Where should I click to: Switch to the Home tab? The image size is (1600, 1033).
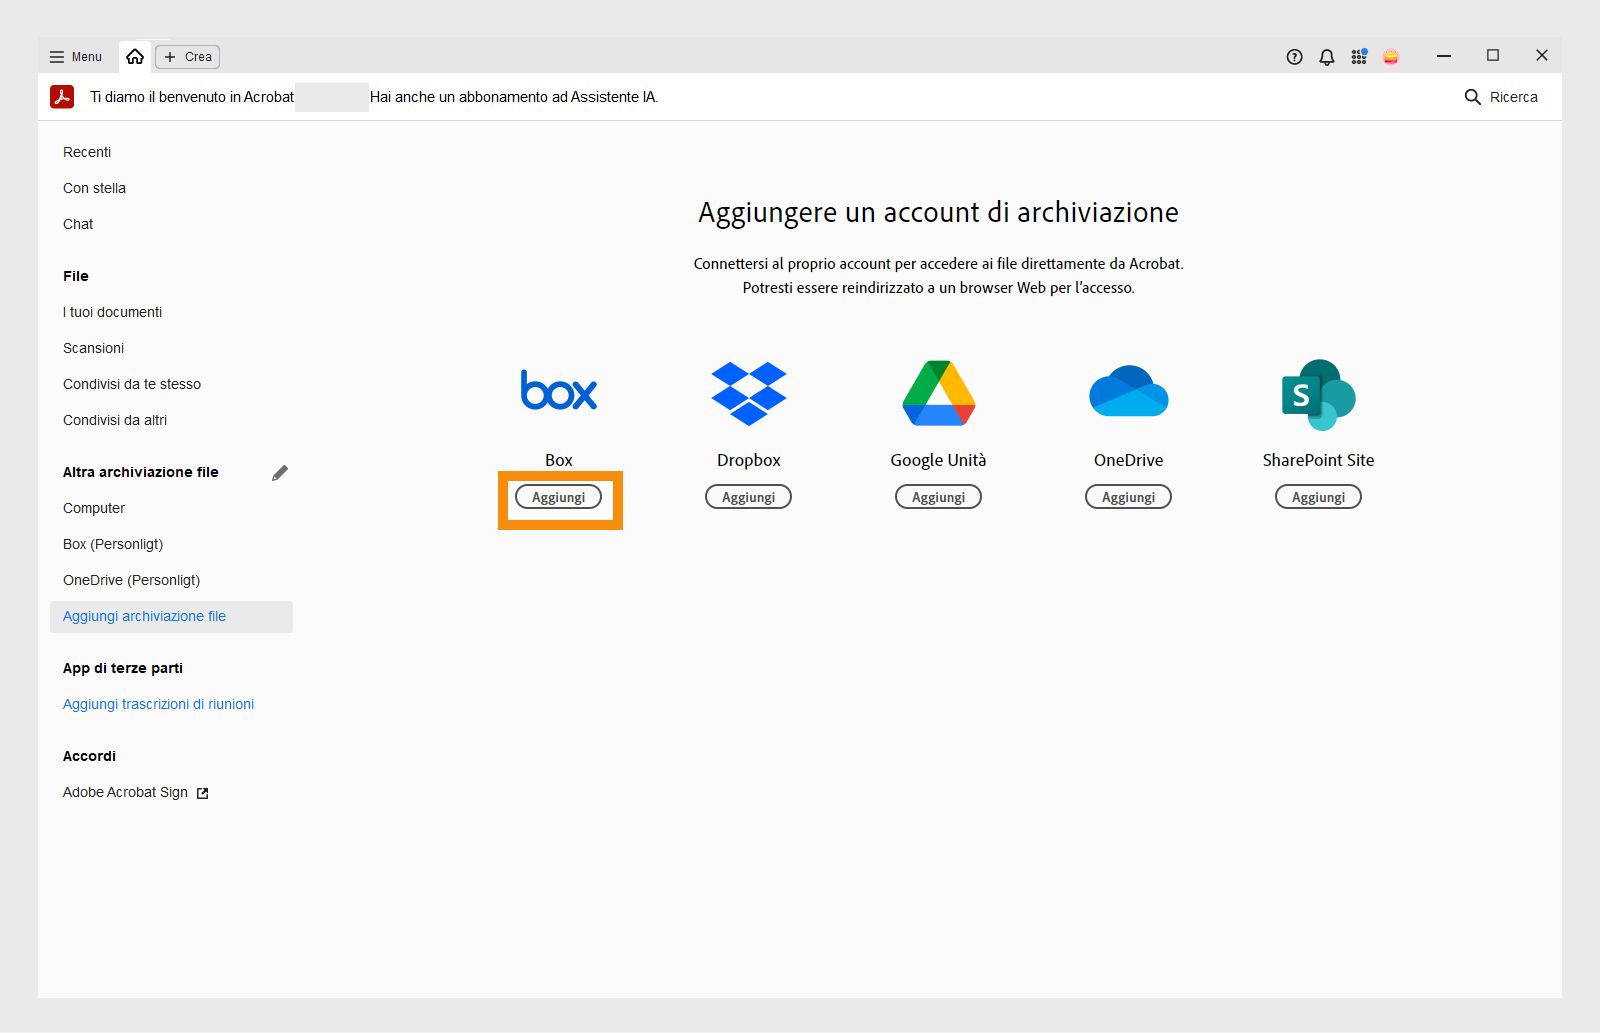click(x=136, y=56)
